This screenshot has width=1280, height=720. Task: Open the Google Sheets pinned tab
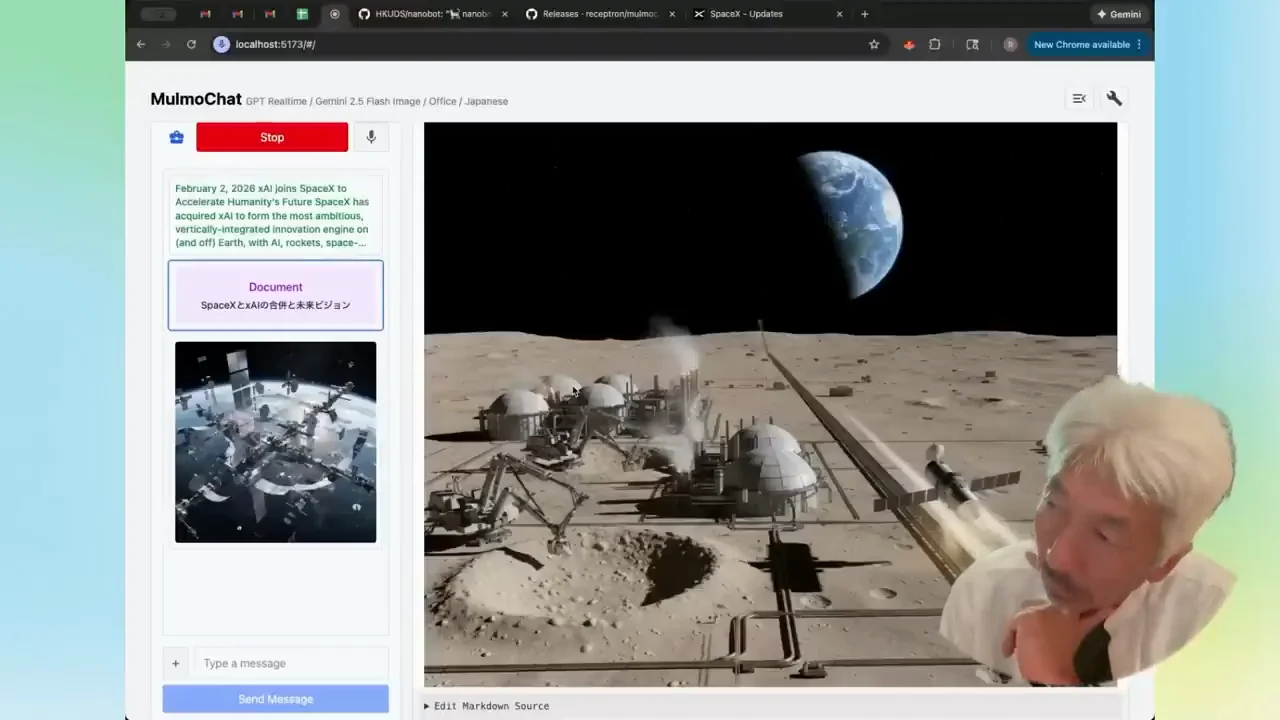(302, 14)
